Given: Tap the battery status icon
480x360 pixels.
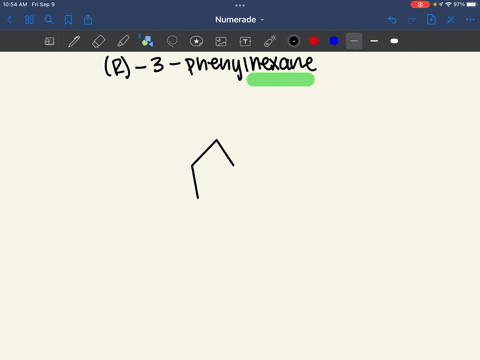Looking at the screenshot, I should pos(472,4).
